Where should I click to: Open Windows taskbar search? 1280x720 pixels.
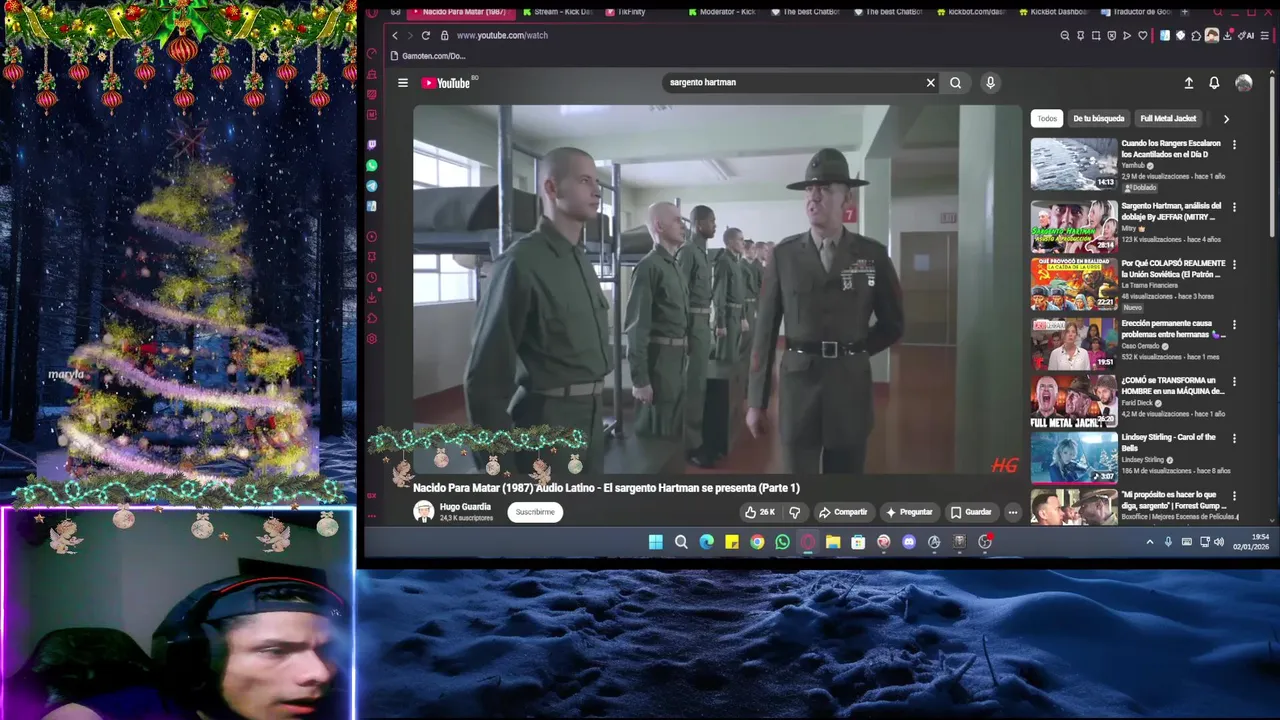click(681, 542)
